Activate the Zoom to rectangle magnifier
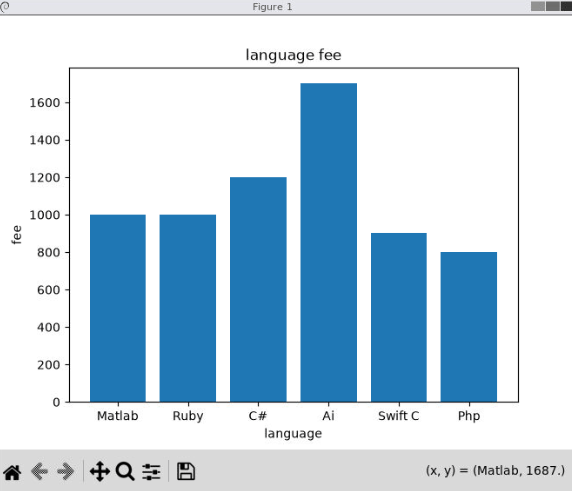Screen dimensions: 572x491 125,471
